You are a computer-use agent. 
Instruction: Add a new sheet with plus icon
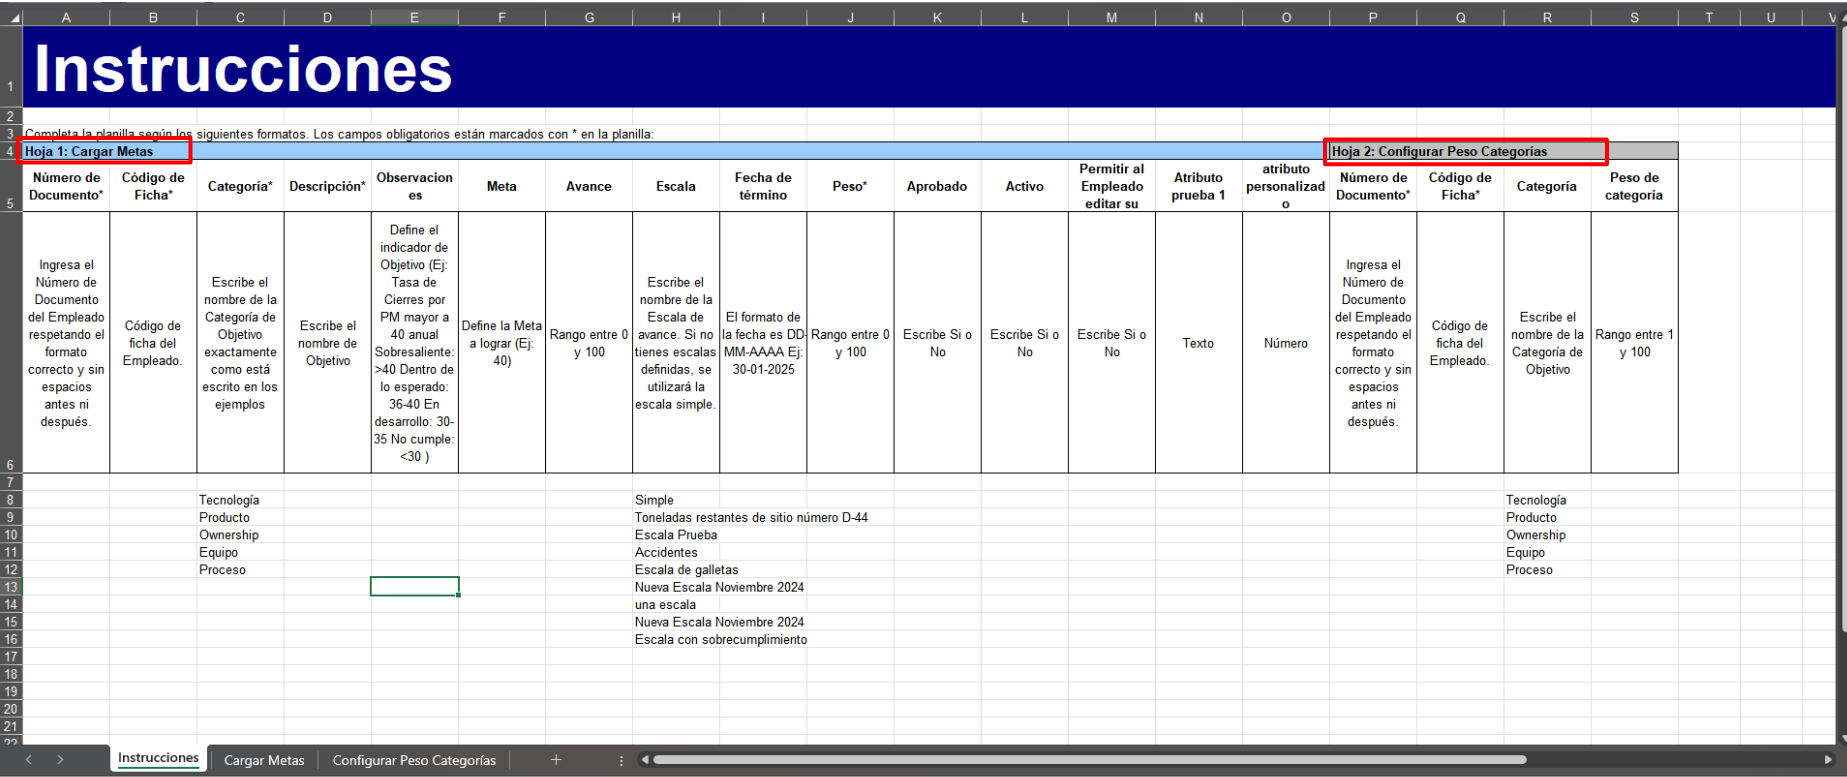pyautogui.click(x=556, y=760)
